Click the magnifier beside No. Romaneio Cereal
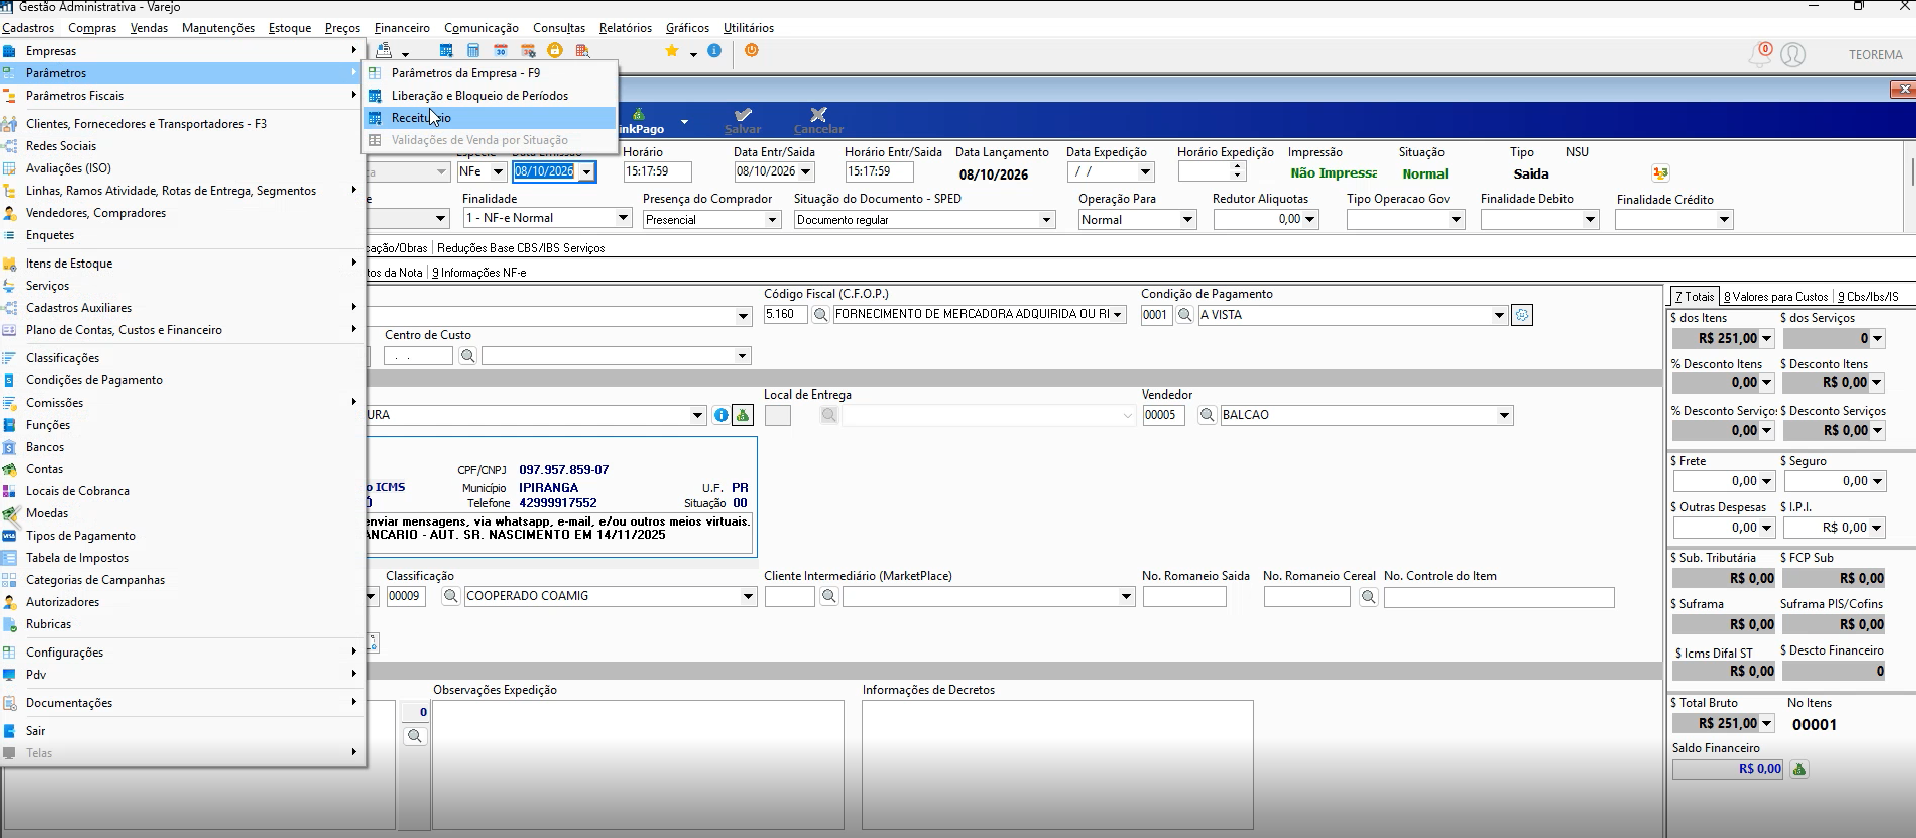The image size is (1916, 838). click(x=1369, y=597)
